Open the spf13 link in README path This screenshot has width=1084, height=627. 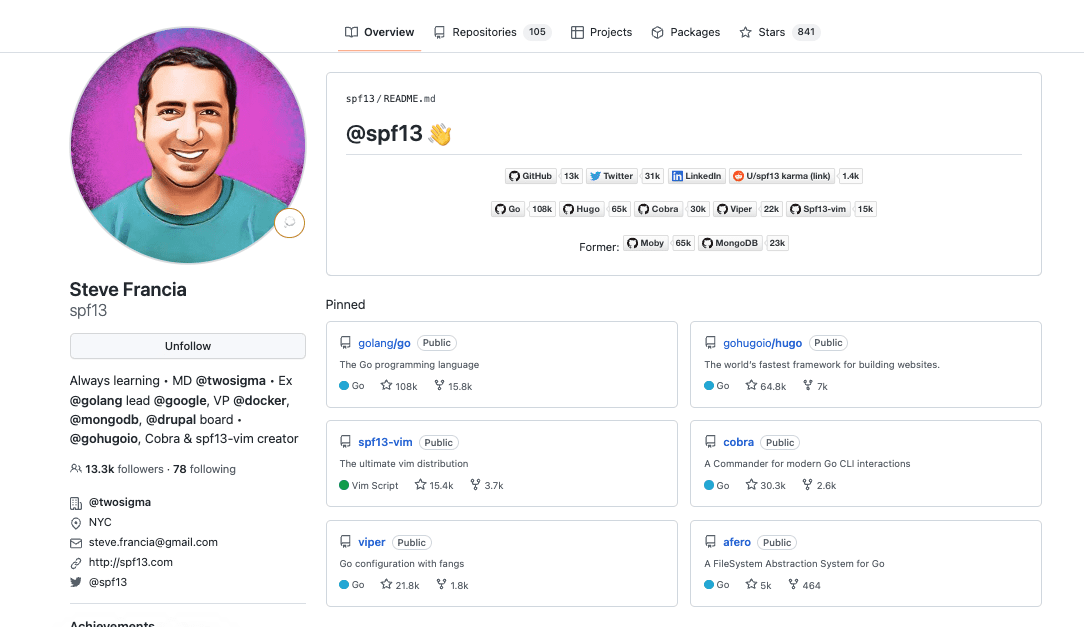[x=360, y=99]
